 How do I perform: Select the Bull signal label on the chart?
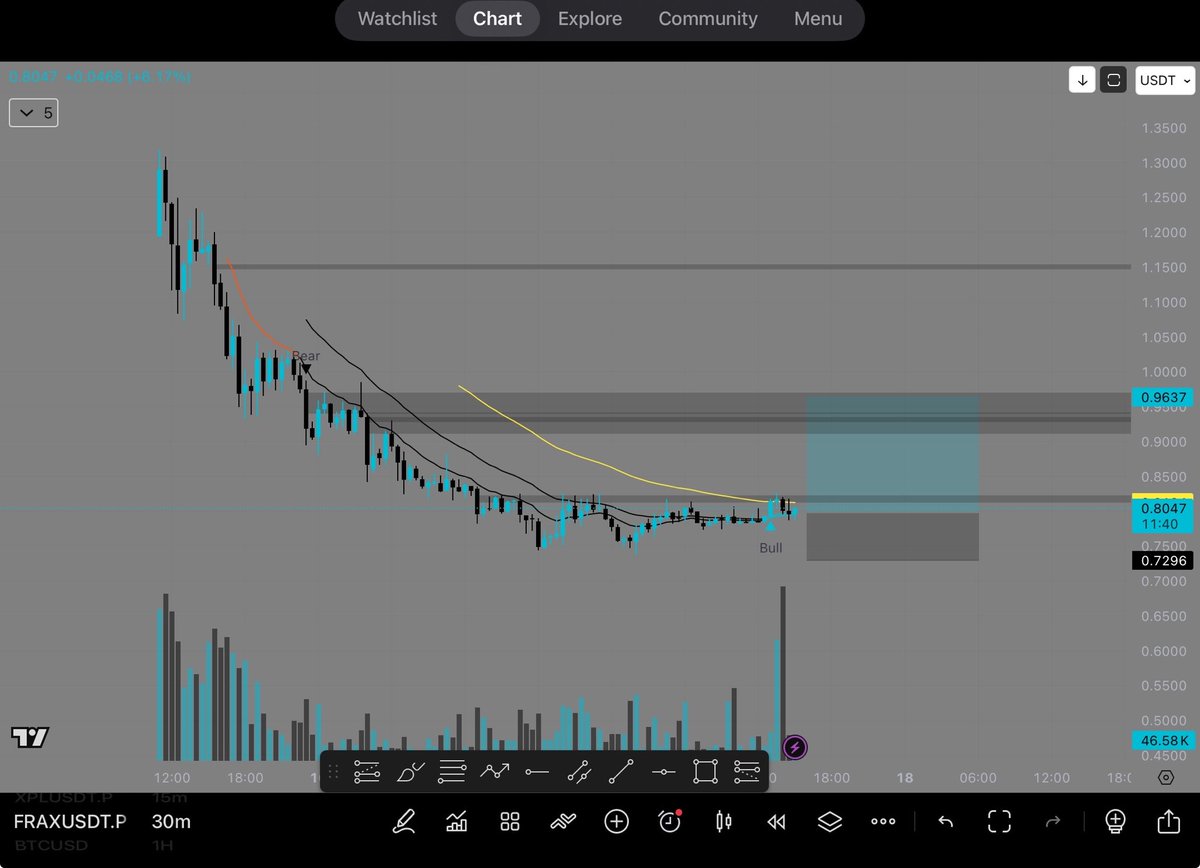771,548
